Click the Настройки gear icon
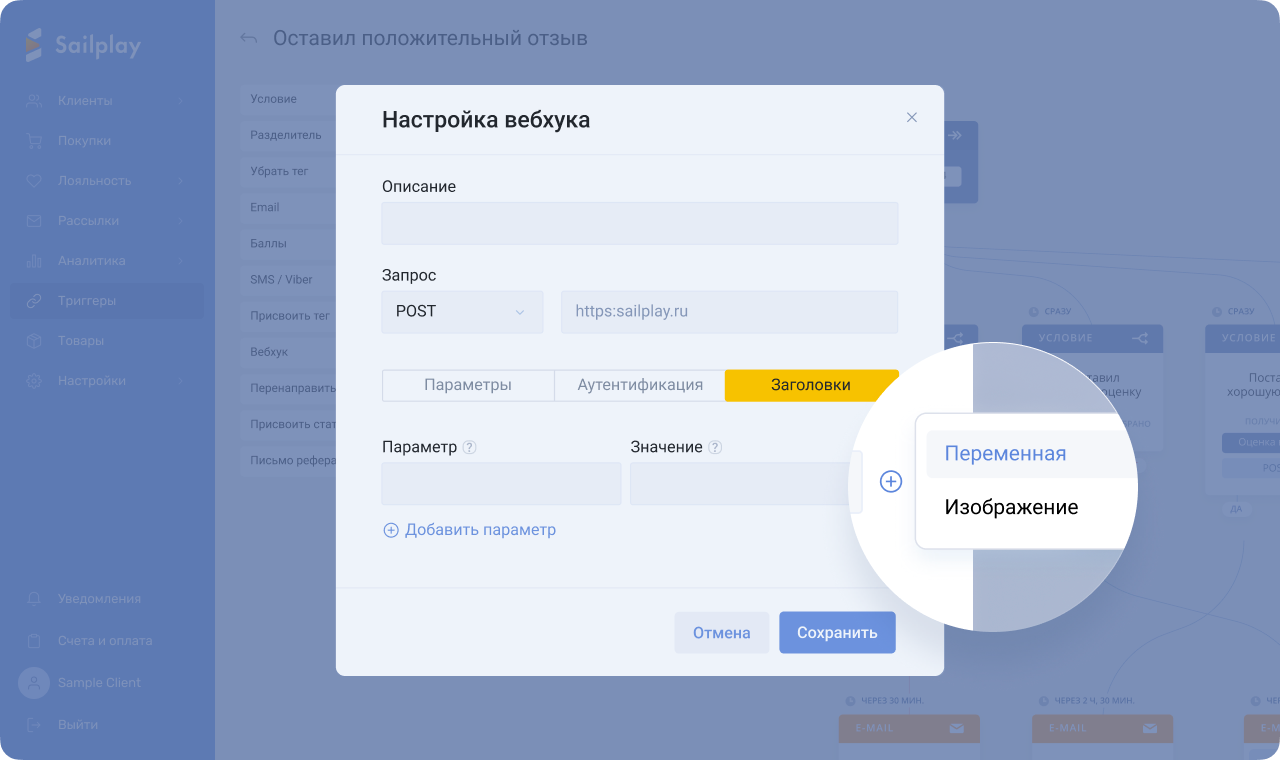 (34, 381)
